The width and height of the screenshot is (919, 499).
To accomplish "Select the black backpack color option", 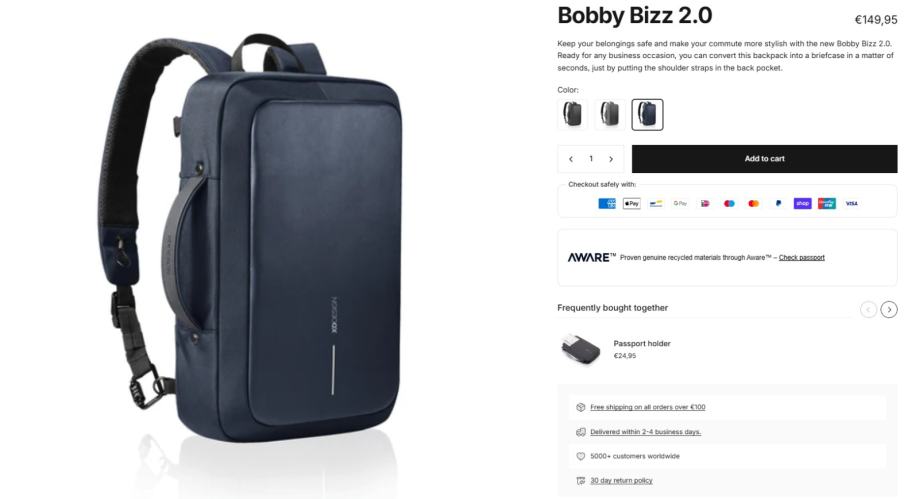I will [572, 114].
